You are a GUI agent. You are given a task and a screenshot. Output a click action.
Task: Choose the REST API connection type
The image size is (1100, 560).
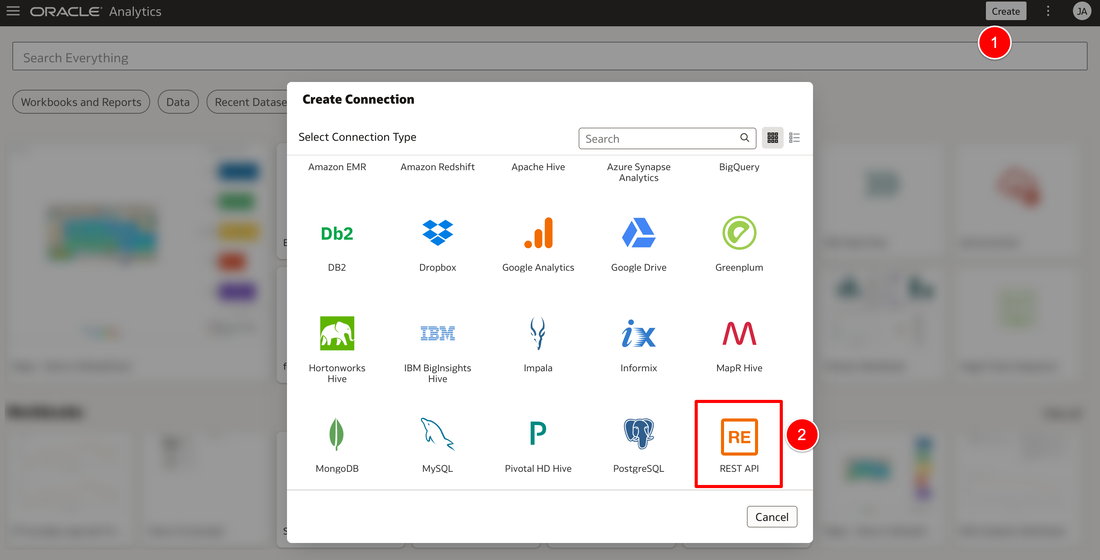tap(739, 444)
